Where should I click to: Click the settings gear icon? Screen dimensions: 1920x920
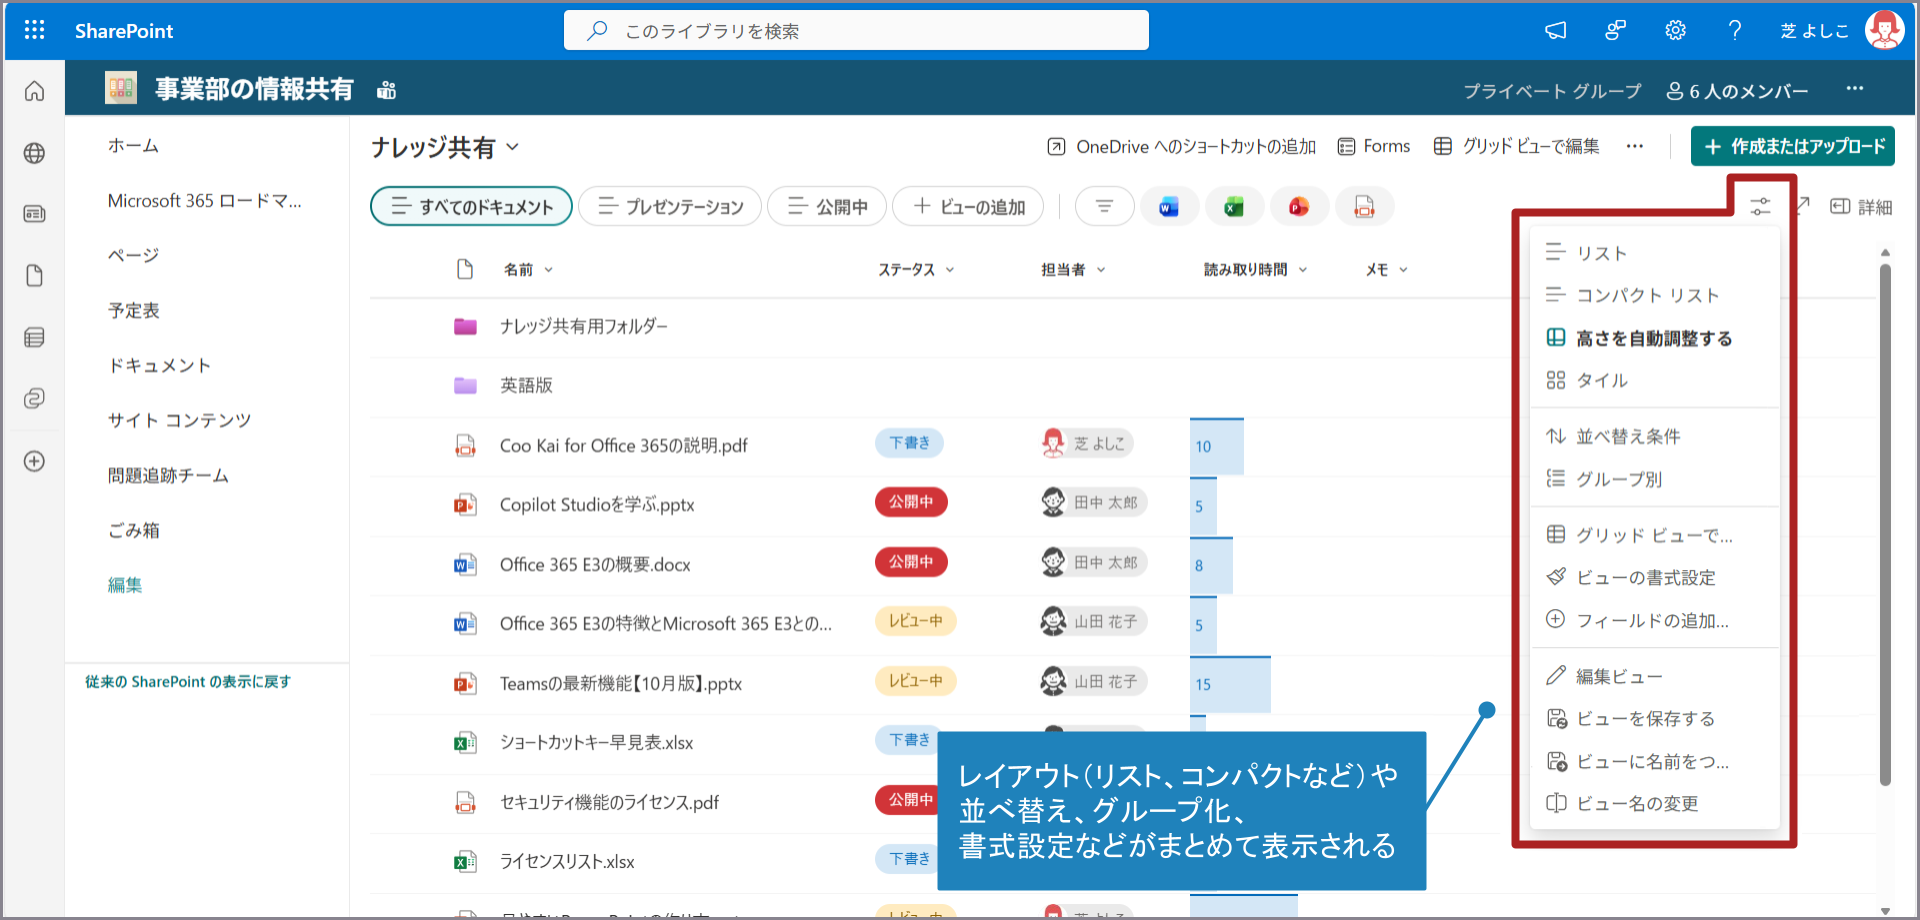[1675, 30]
